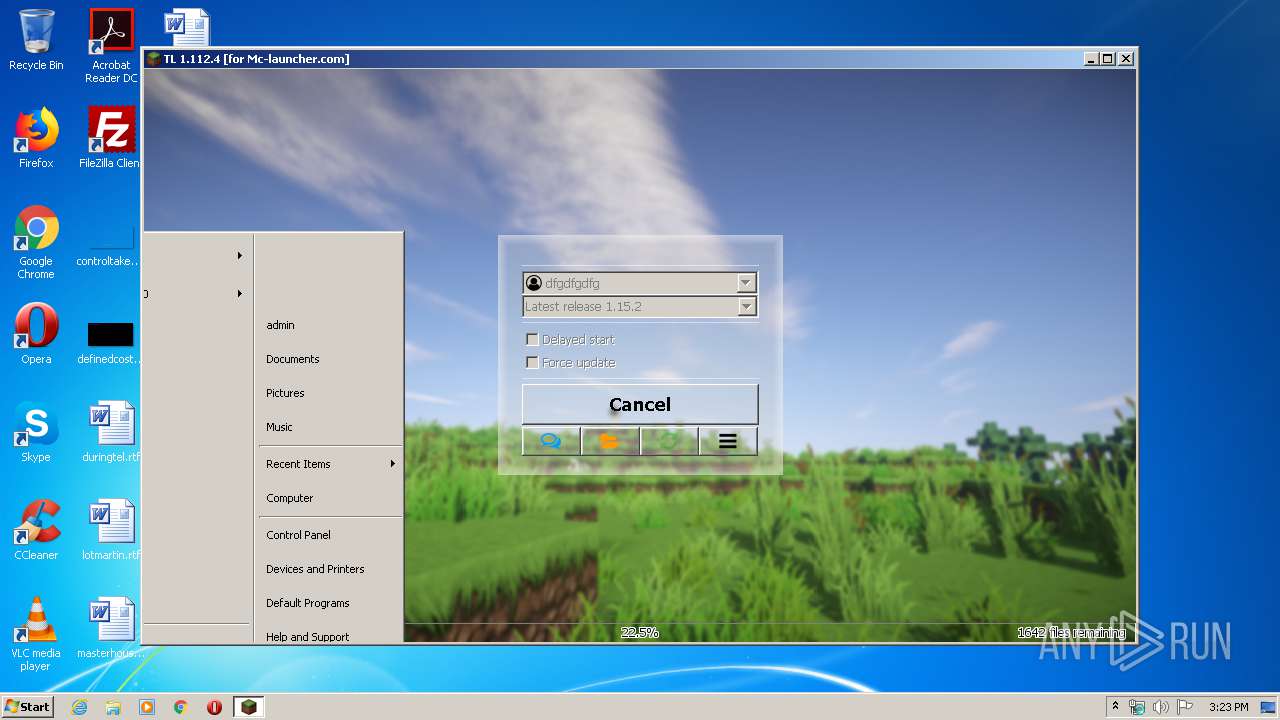Open Windows Media Player taskbar icon
The width and height of the screenshot is (1280, 720).
(x=147, y=707)
